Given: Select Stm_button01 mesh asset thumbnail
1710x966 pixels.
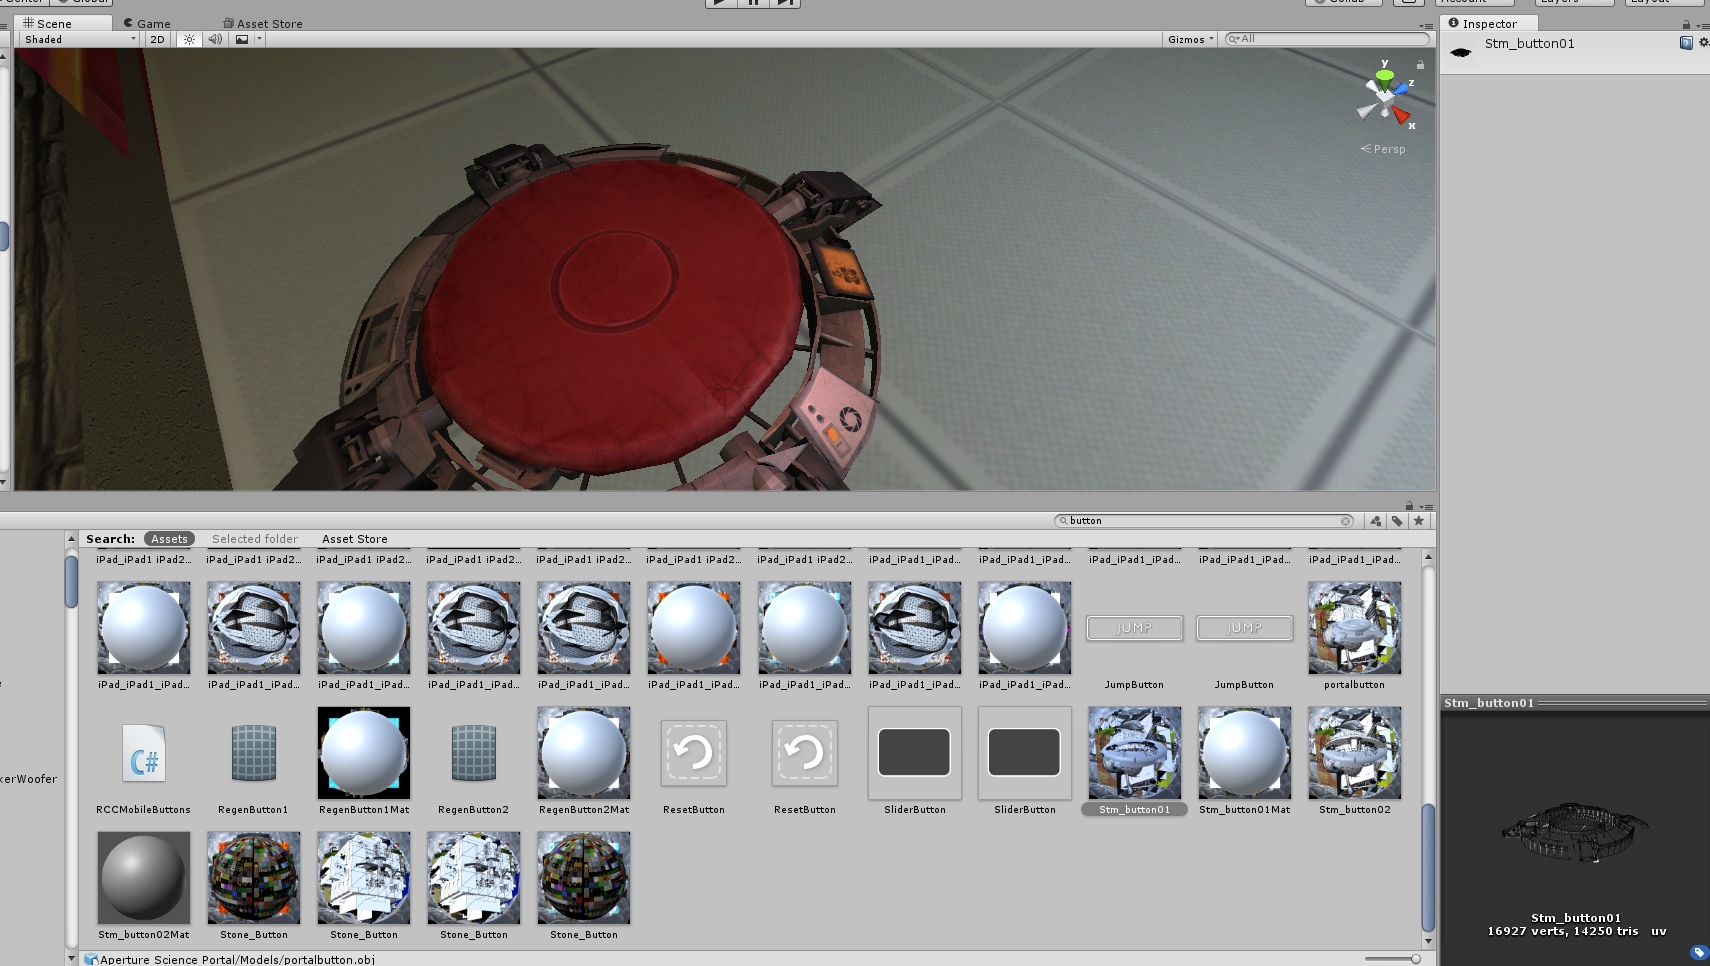Looking at the screenshot, I should (1135, 753).
